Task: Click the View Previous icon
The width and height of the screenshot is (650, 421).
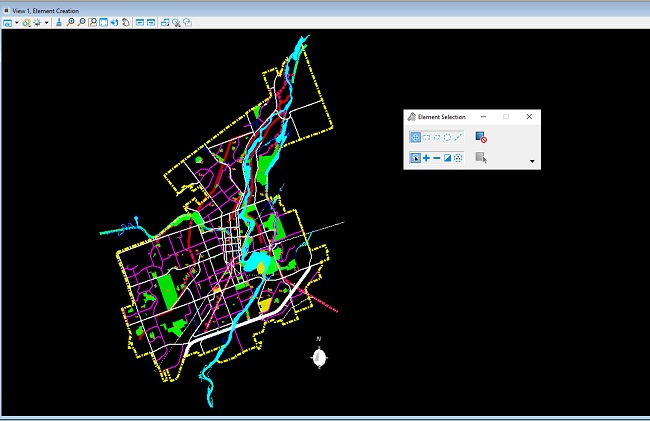Action: pyautogui.click(x=140, y=22)
